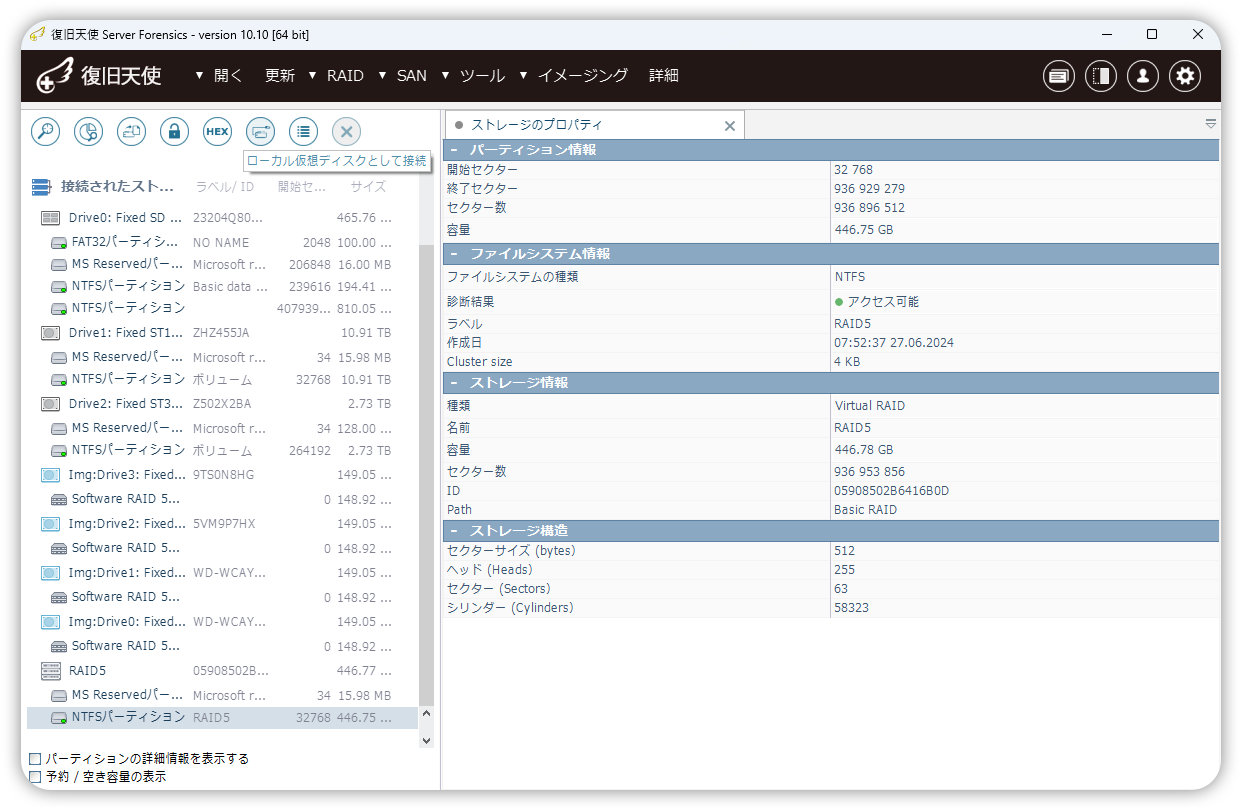Click the connected storages header icon
1242x810 pixels.
pos(41,187)
